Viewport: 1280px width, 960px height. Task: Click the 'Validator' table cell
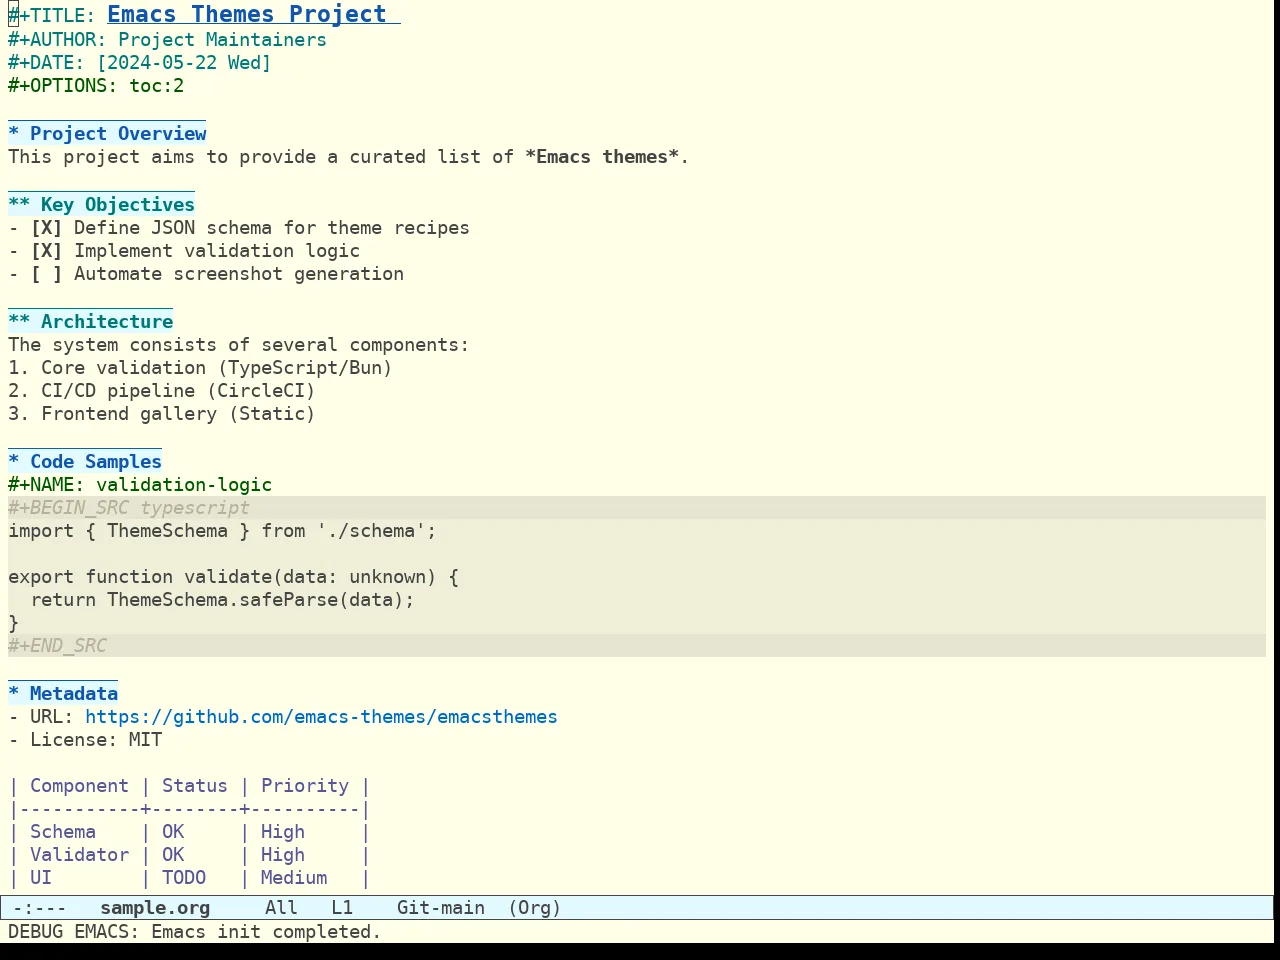(79, 855)
